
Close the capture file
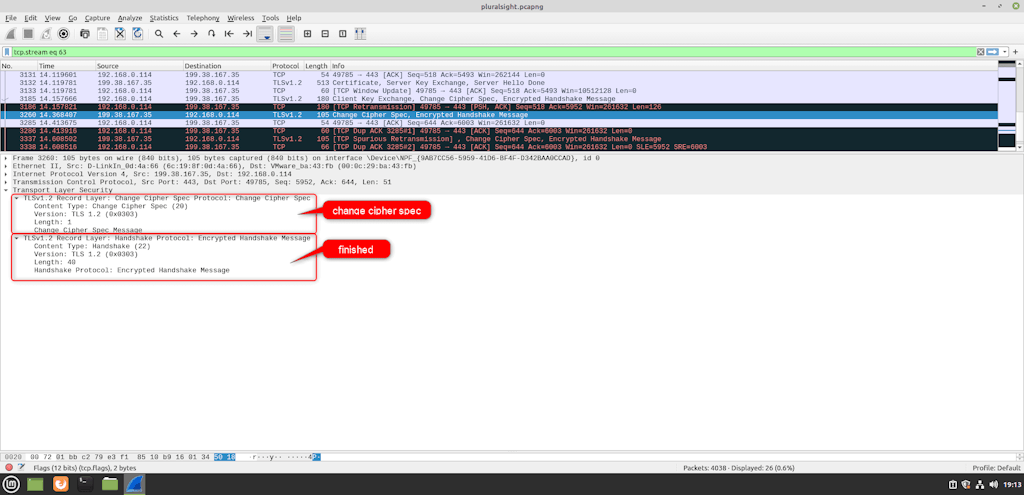pos(120,33)
